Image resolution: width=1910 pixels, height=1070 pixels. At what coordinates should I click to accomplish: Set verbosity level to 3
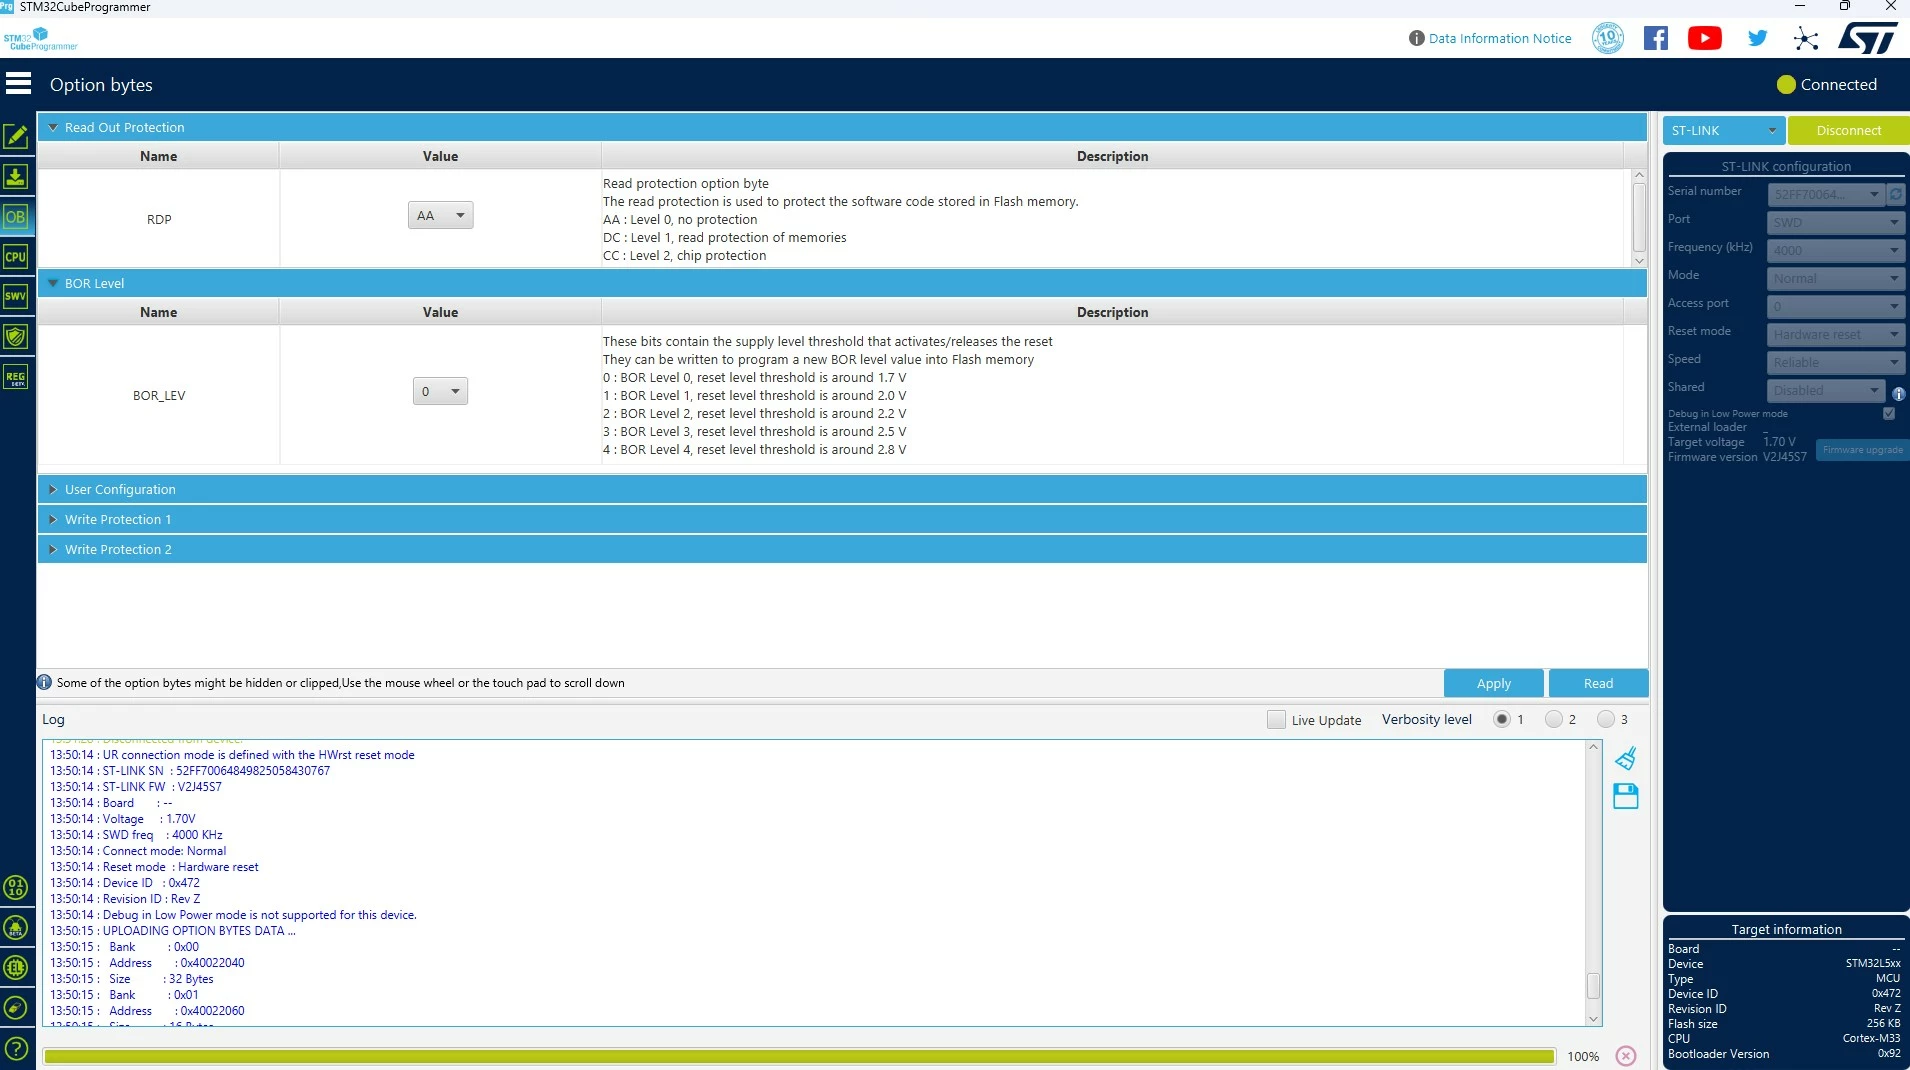[1606, 719]
